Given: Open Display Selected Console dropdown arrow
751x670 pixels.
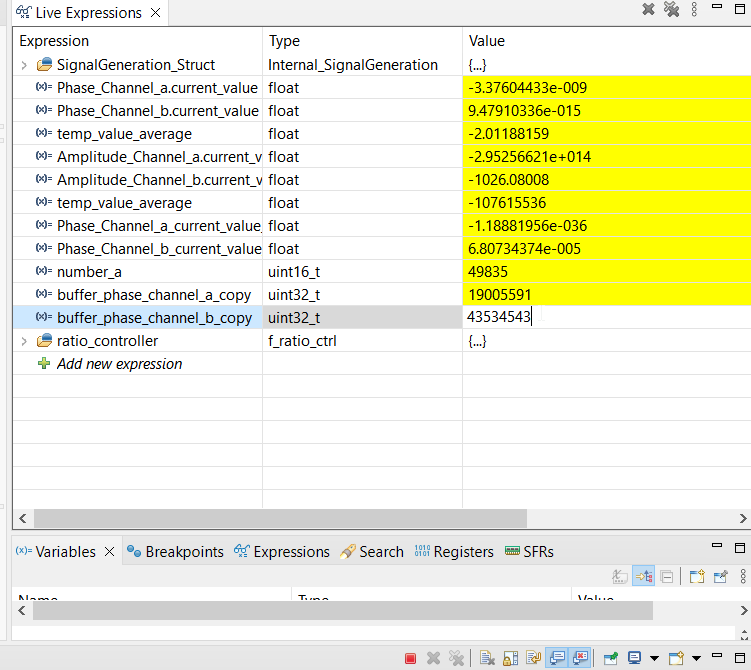Looking at the screenshot, I should (654, 659).
